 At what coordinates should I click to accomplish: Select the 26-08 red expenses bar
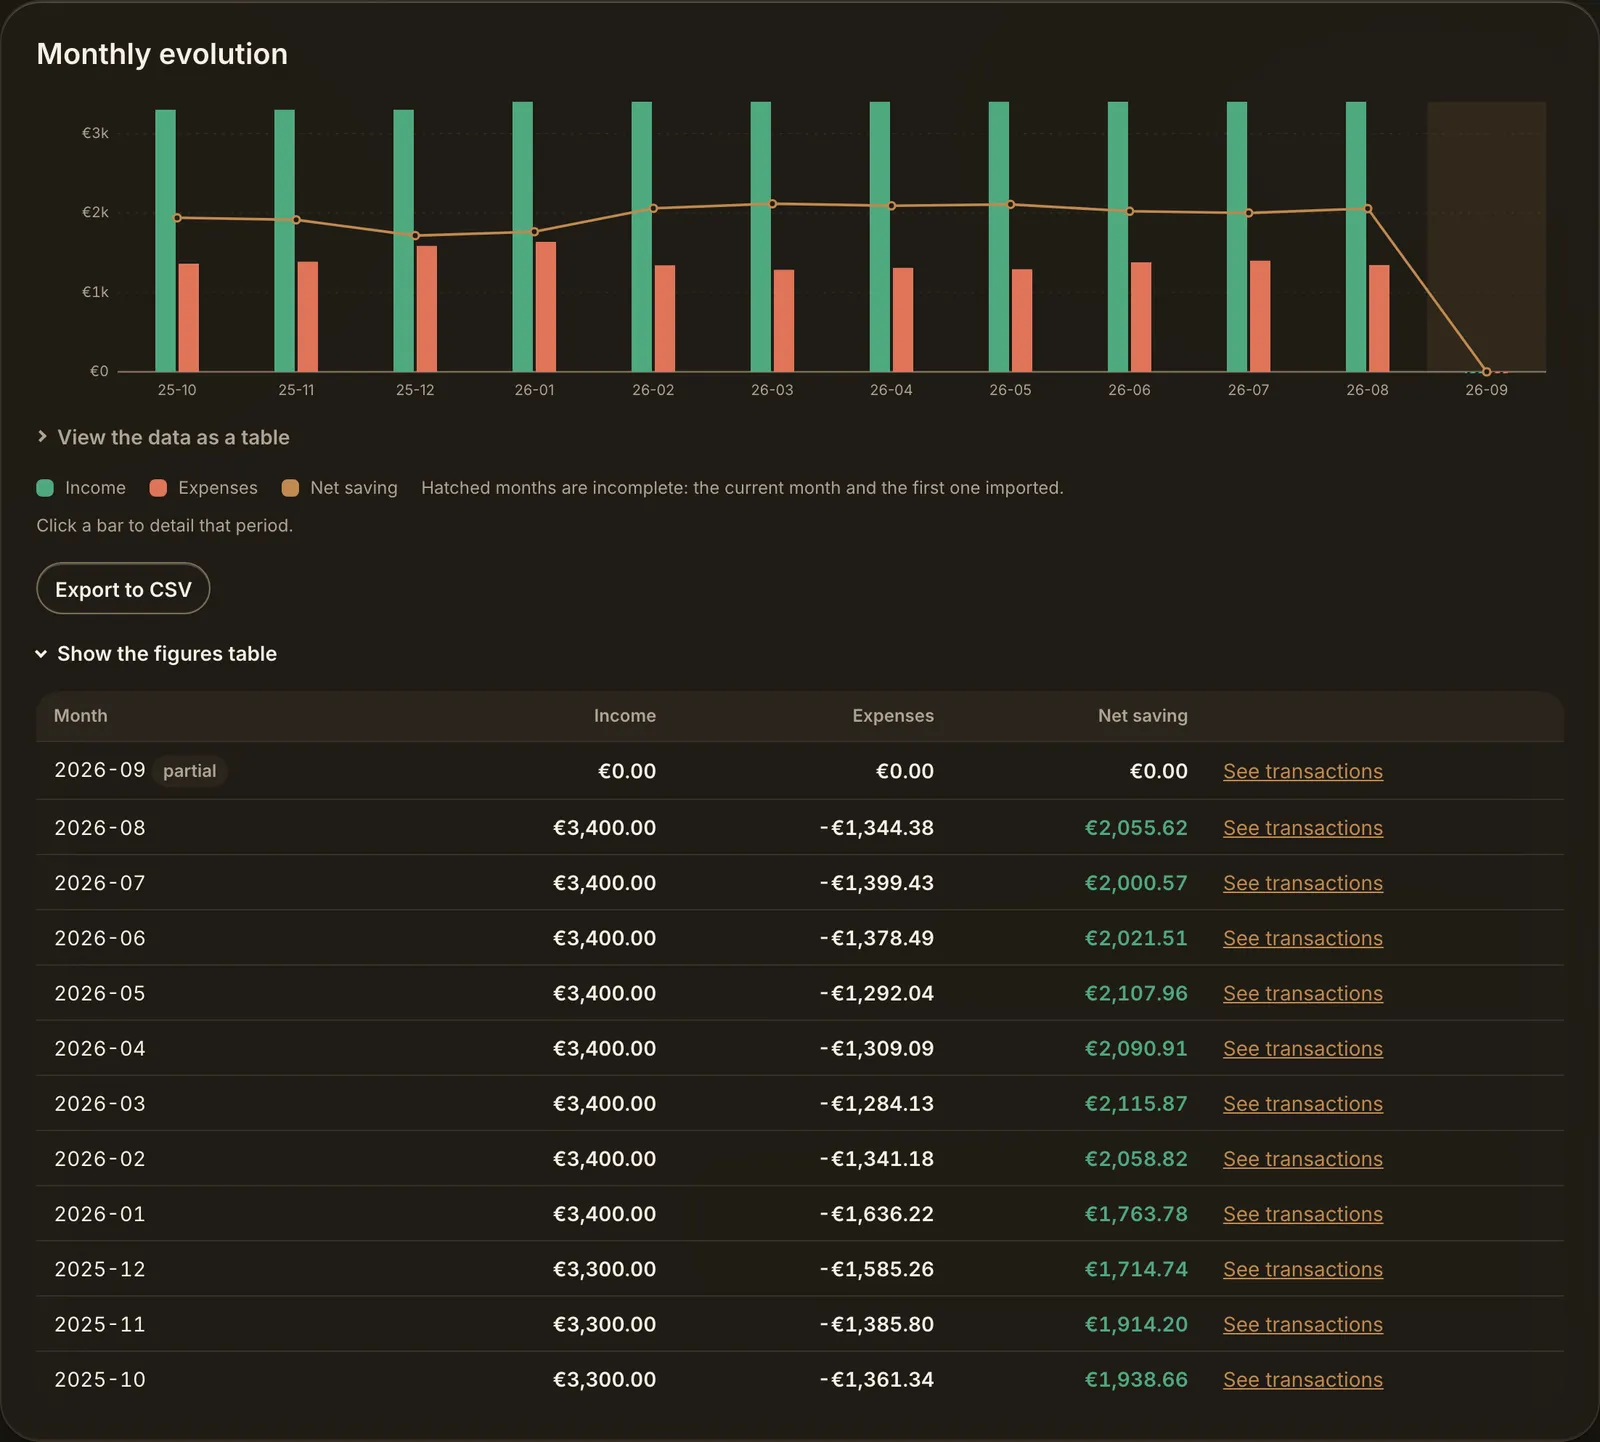[x=1379, y=318]
